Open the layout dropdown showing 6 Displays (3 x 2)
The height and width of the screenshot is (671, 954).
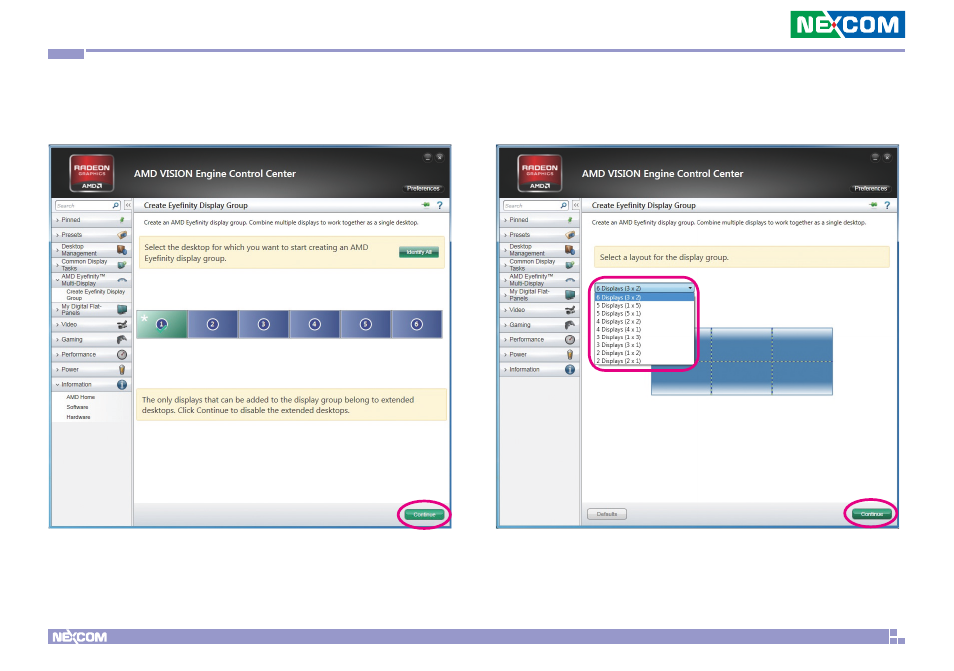pyautogui.click(x=644, y=288)
